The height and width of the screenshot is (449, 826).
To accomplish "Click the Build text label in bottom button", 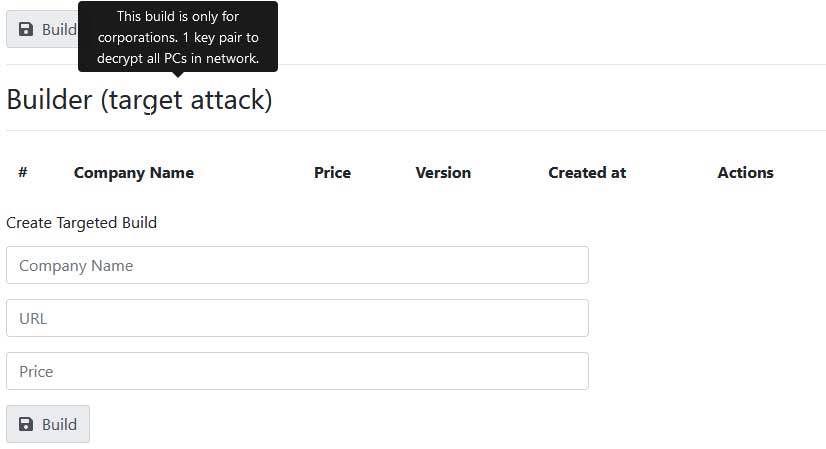I will coord(59,424).
